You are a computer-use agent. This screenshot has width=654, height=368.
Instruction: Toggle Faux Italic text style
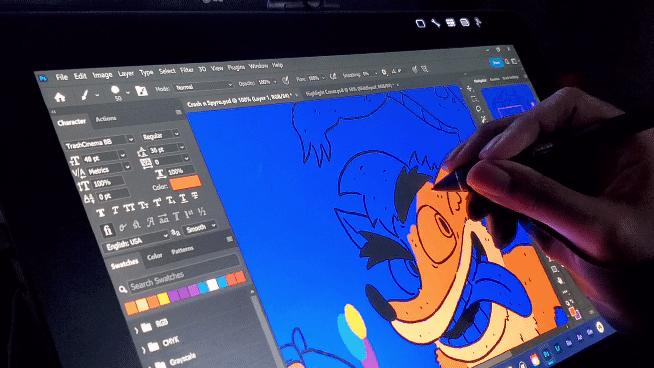(115, 210)
